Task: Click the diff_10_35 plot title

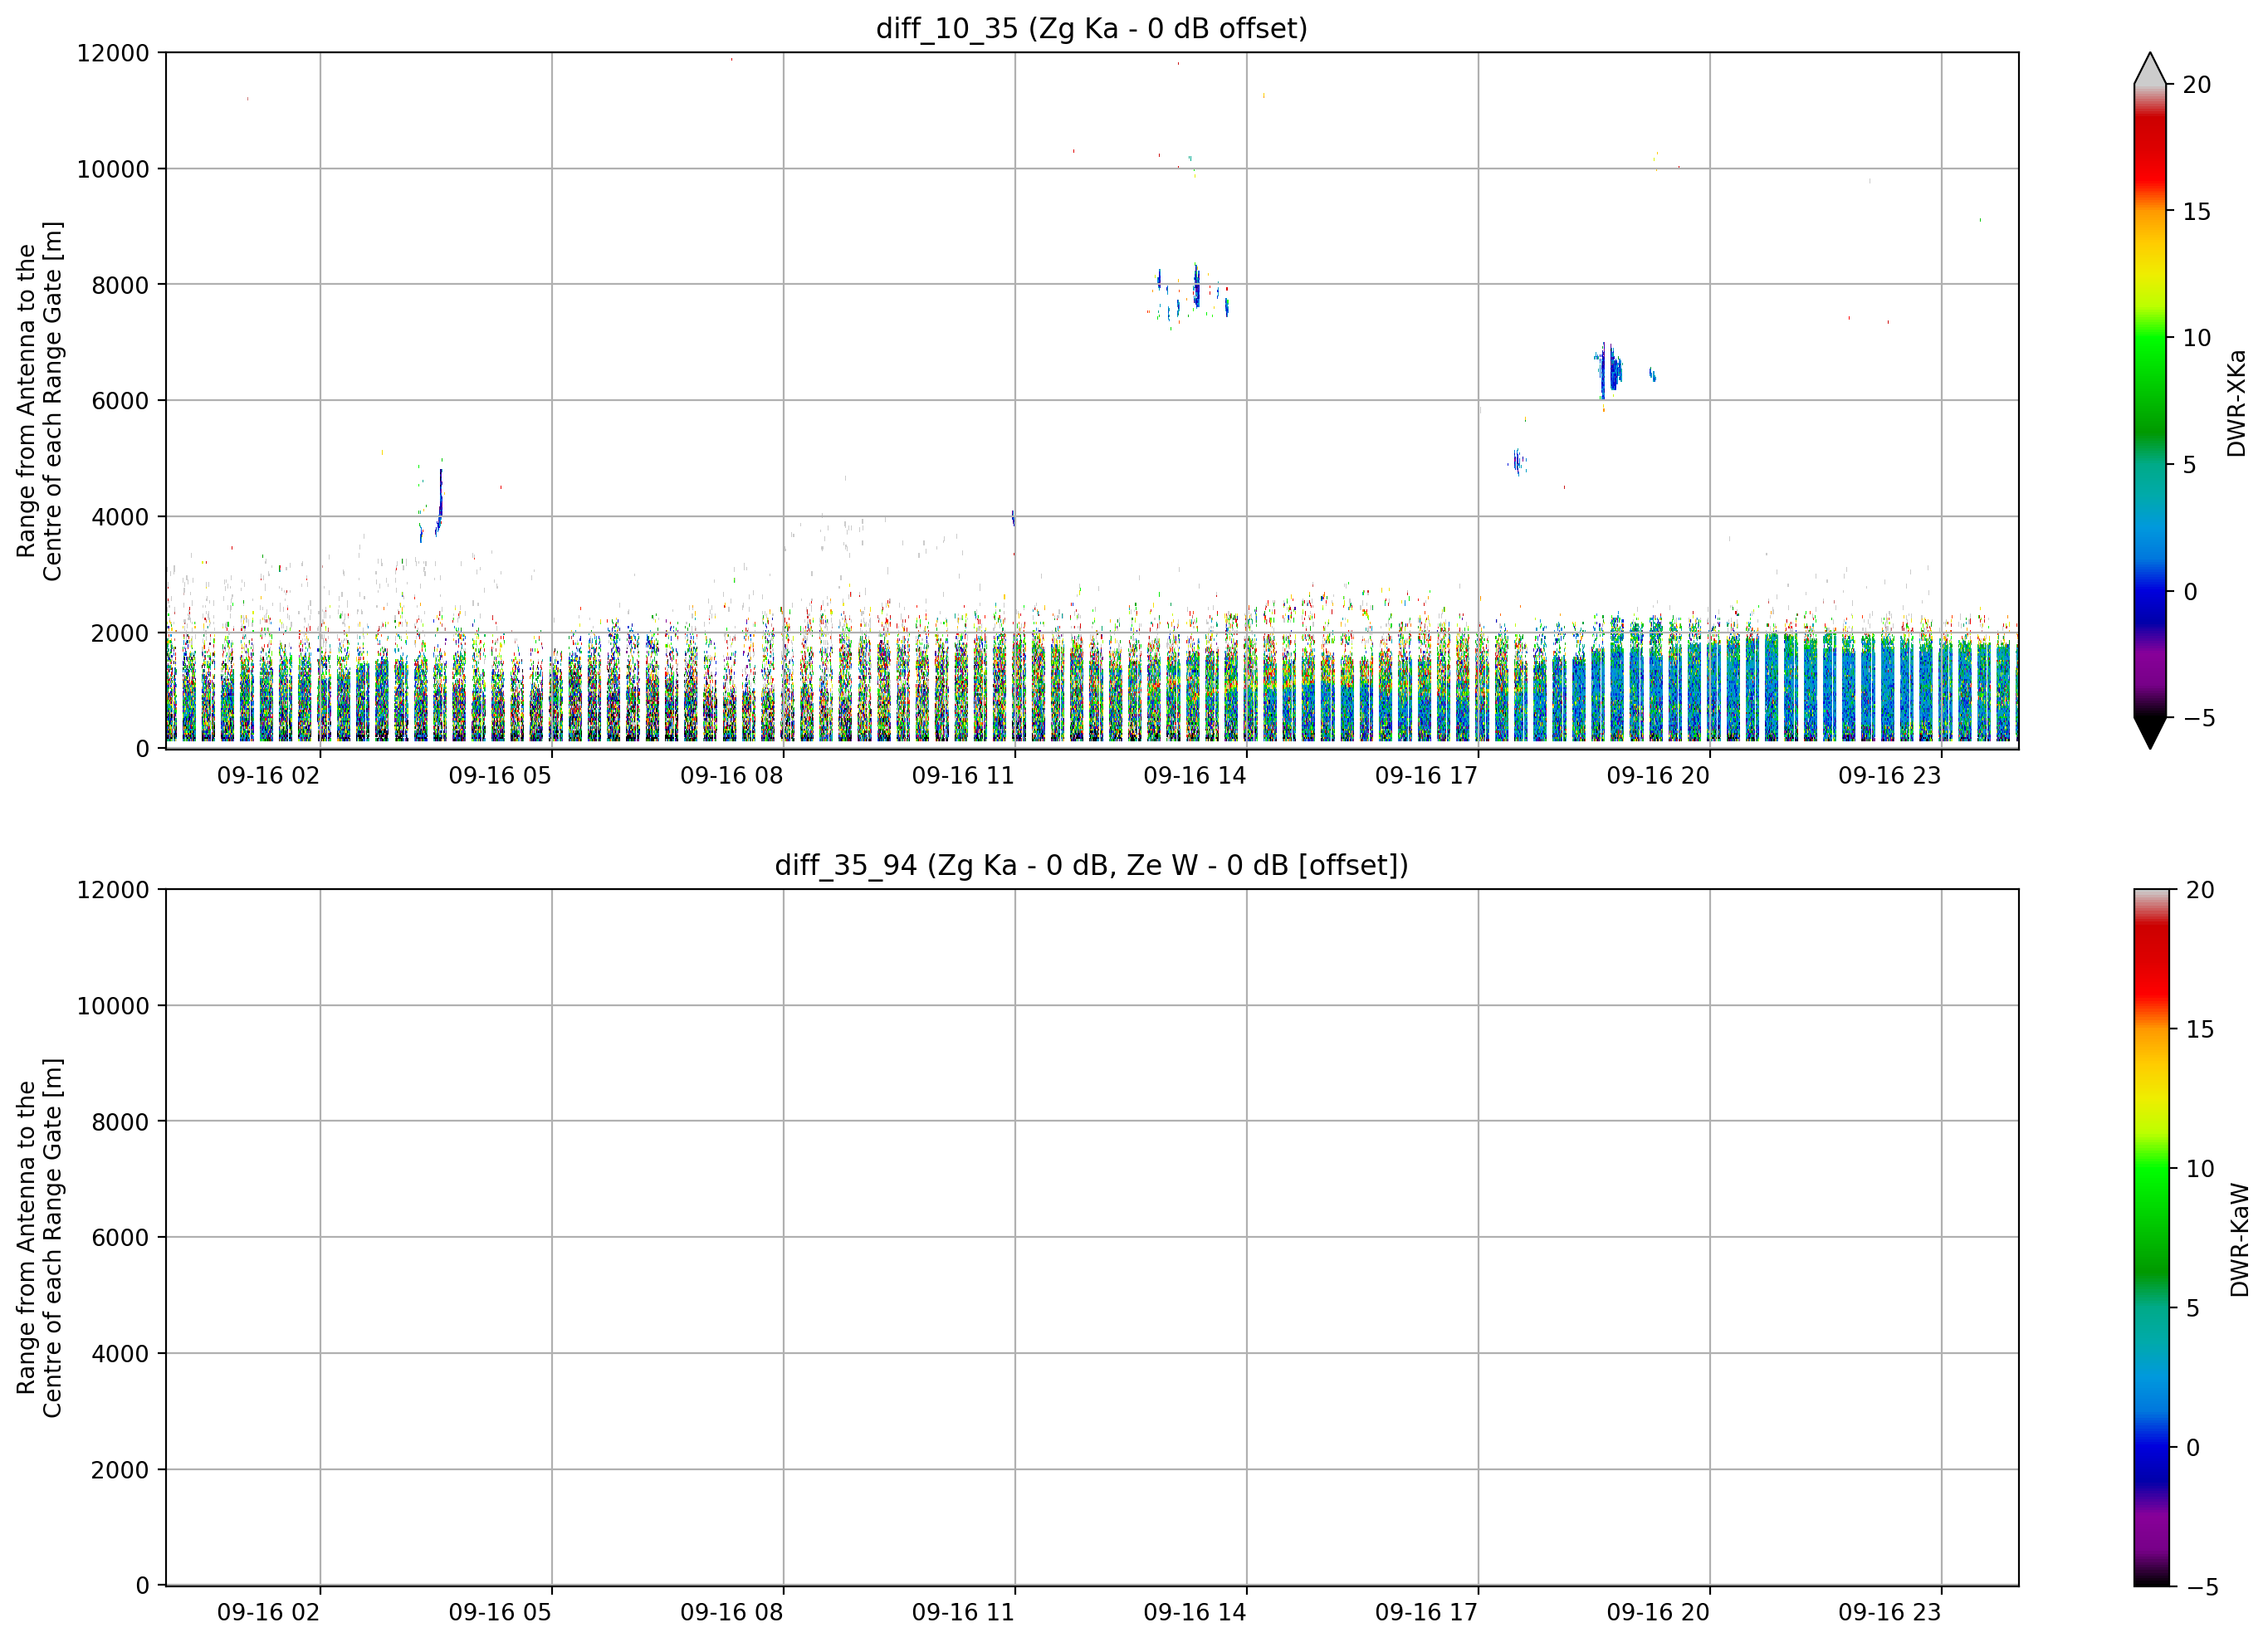Action: [1091, 28]
